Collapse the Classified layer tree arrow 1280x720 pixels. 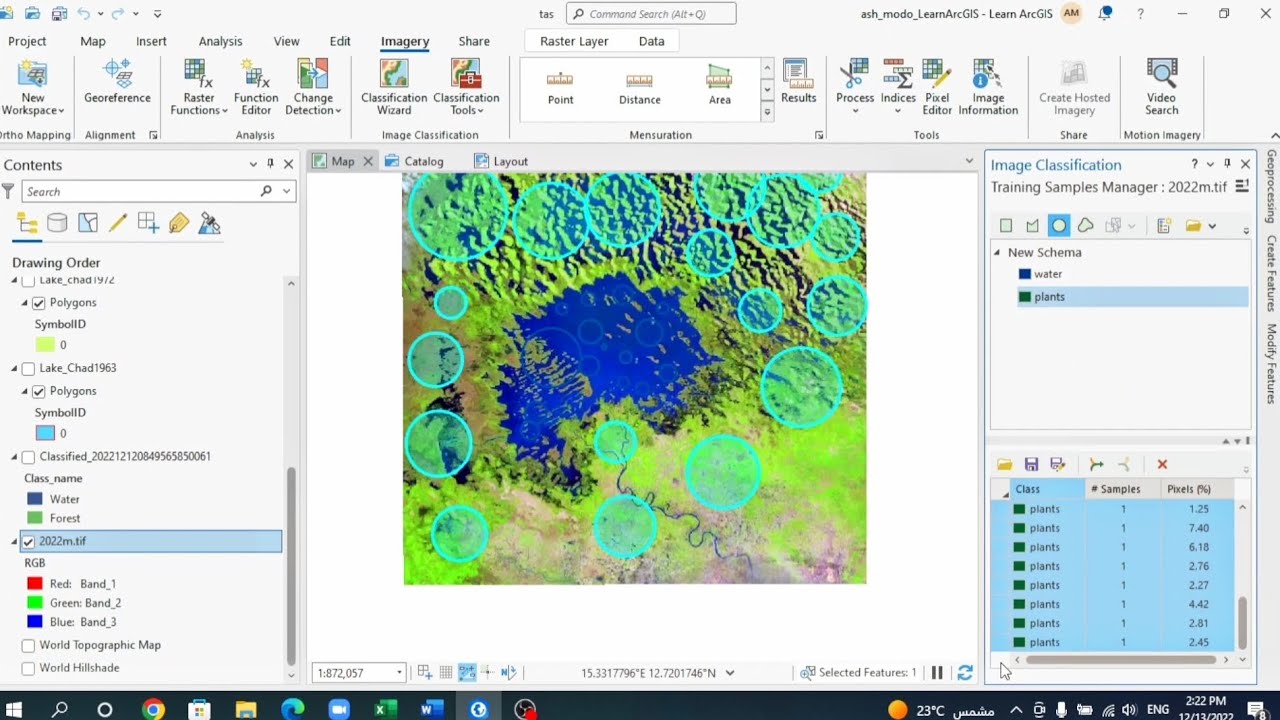coord(14,457)
